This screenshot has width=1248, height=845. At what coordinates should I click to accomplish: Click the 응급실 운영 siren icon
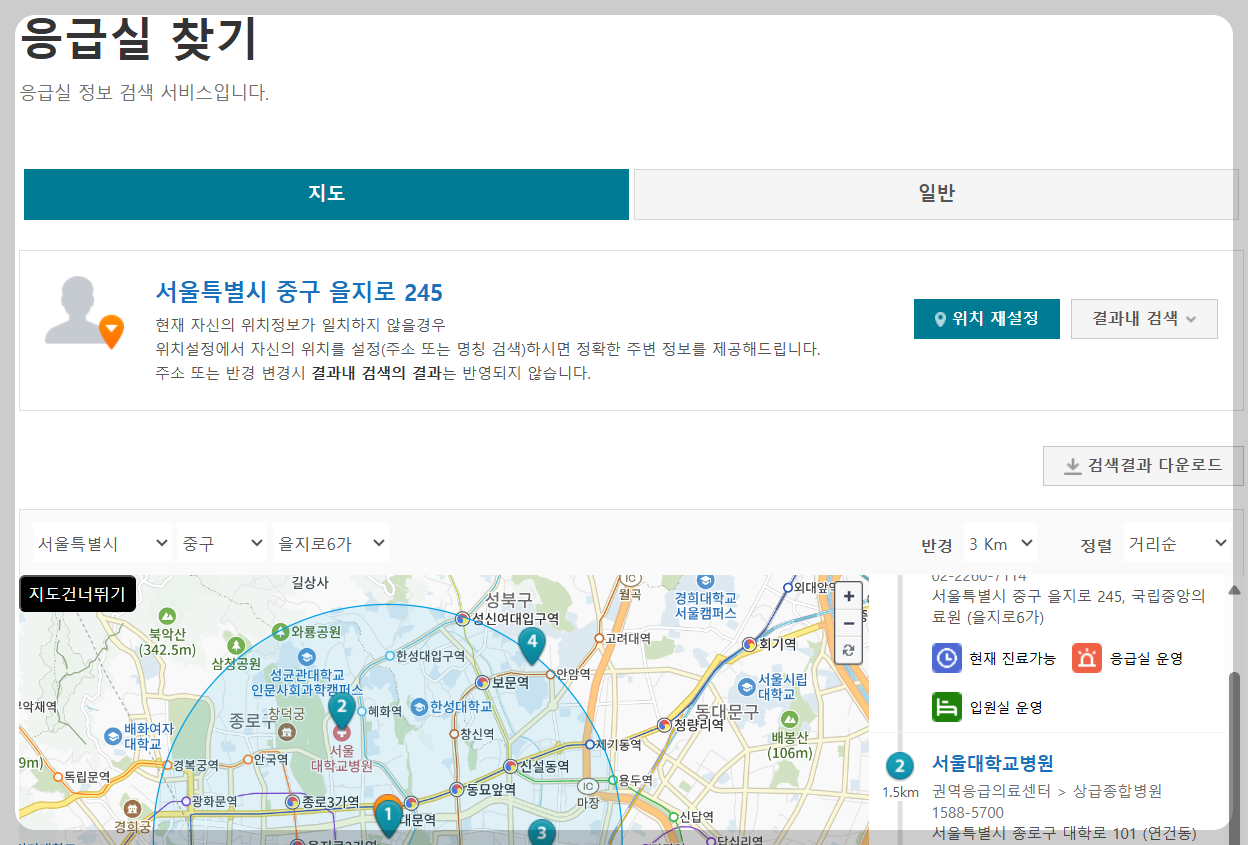[1087, 658]
